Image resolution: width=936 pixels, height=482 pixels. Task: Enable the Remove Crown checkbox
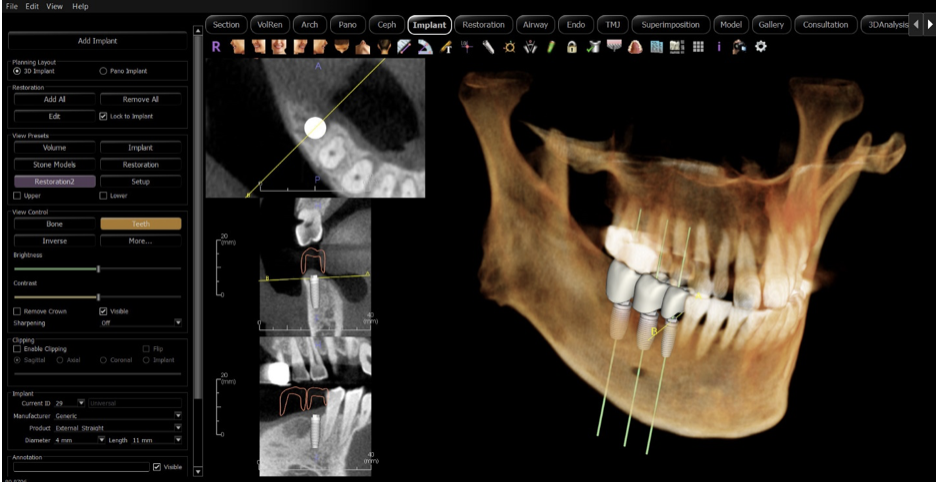17,311
